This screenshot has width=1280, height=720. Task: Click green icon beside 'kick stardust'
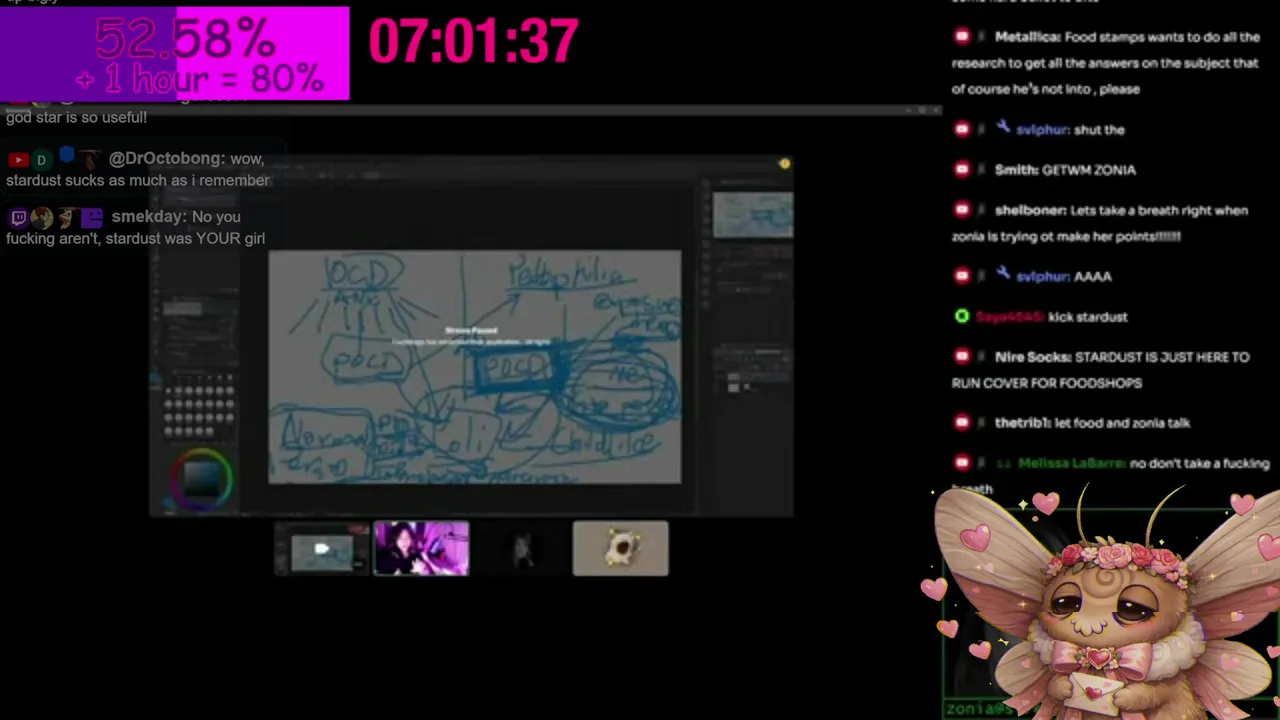[962, 316]
